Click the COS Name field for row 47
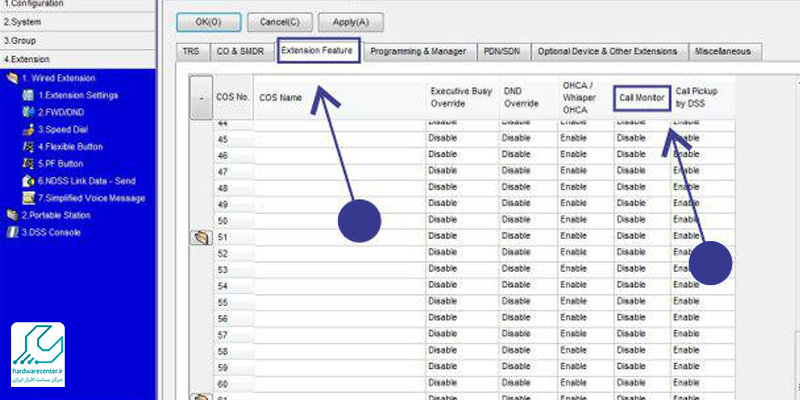Screen dimensions: 800x400 338,170
